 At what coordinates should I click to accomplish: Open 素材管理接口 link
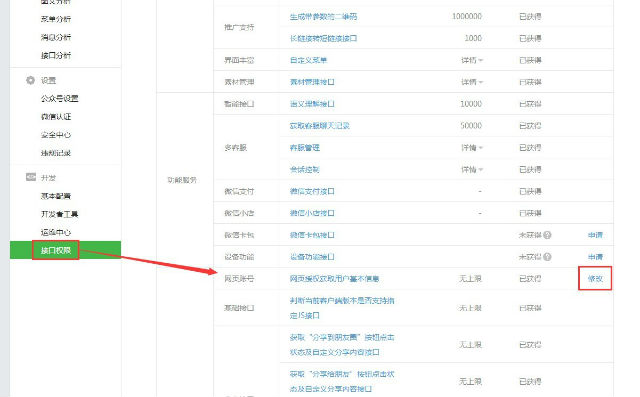[312, 82]
